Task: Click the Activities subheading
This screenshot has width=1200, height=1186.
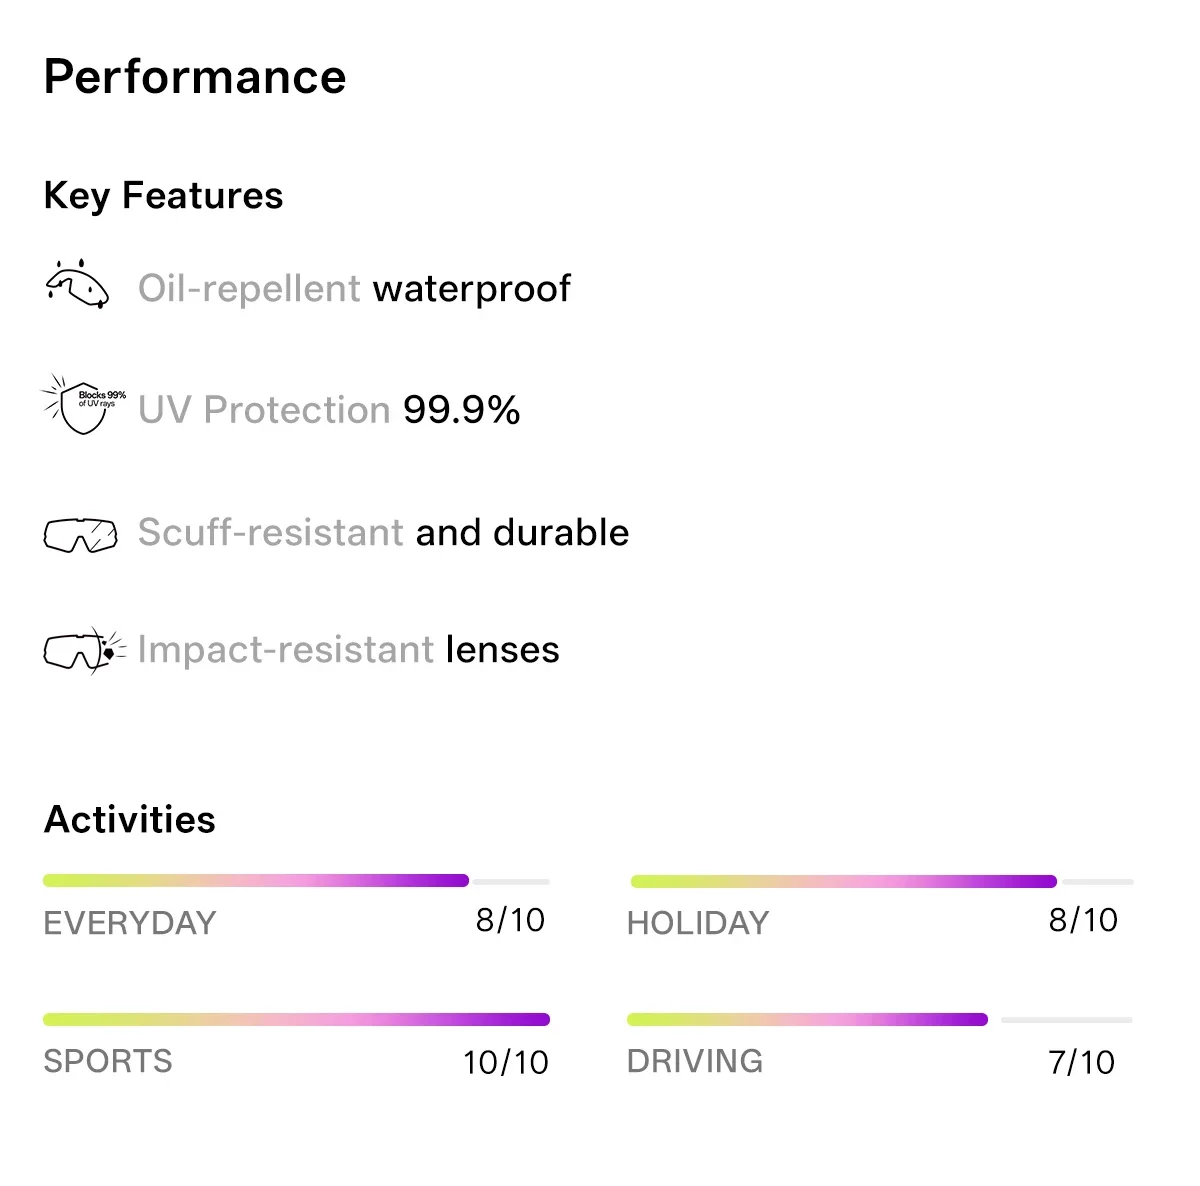Action: point(130,819)
